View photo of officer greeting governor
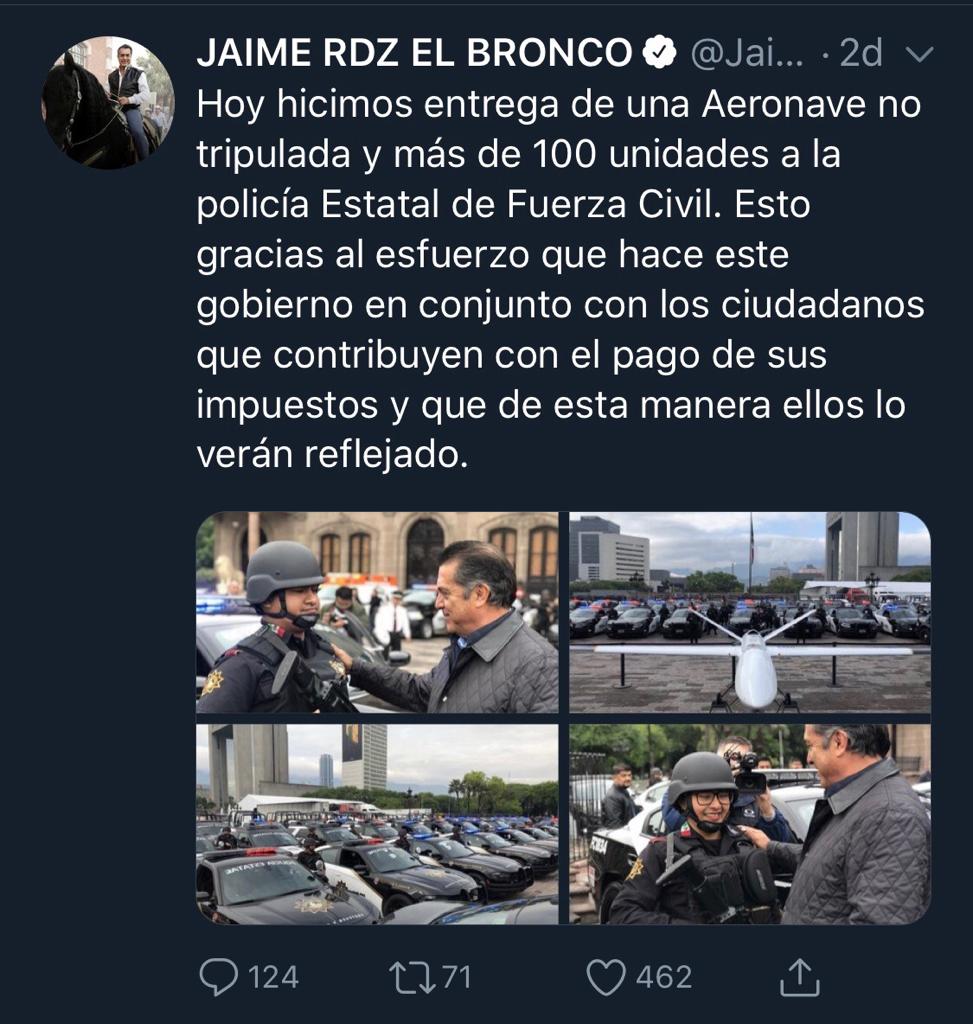This screenshot has height=1024, width=973. point(377,612)
